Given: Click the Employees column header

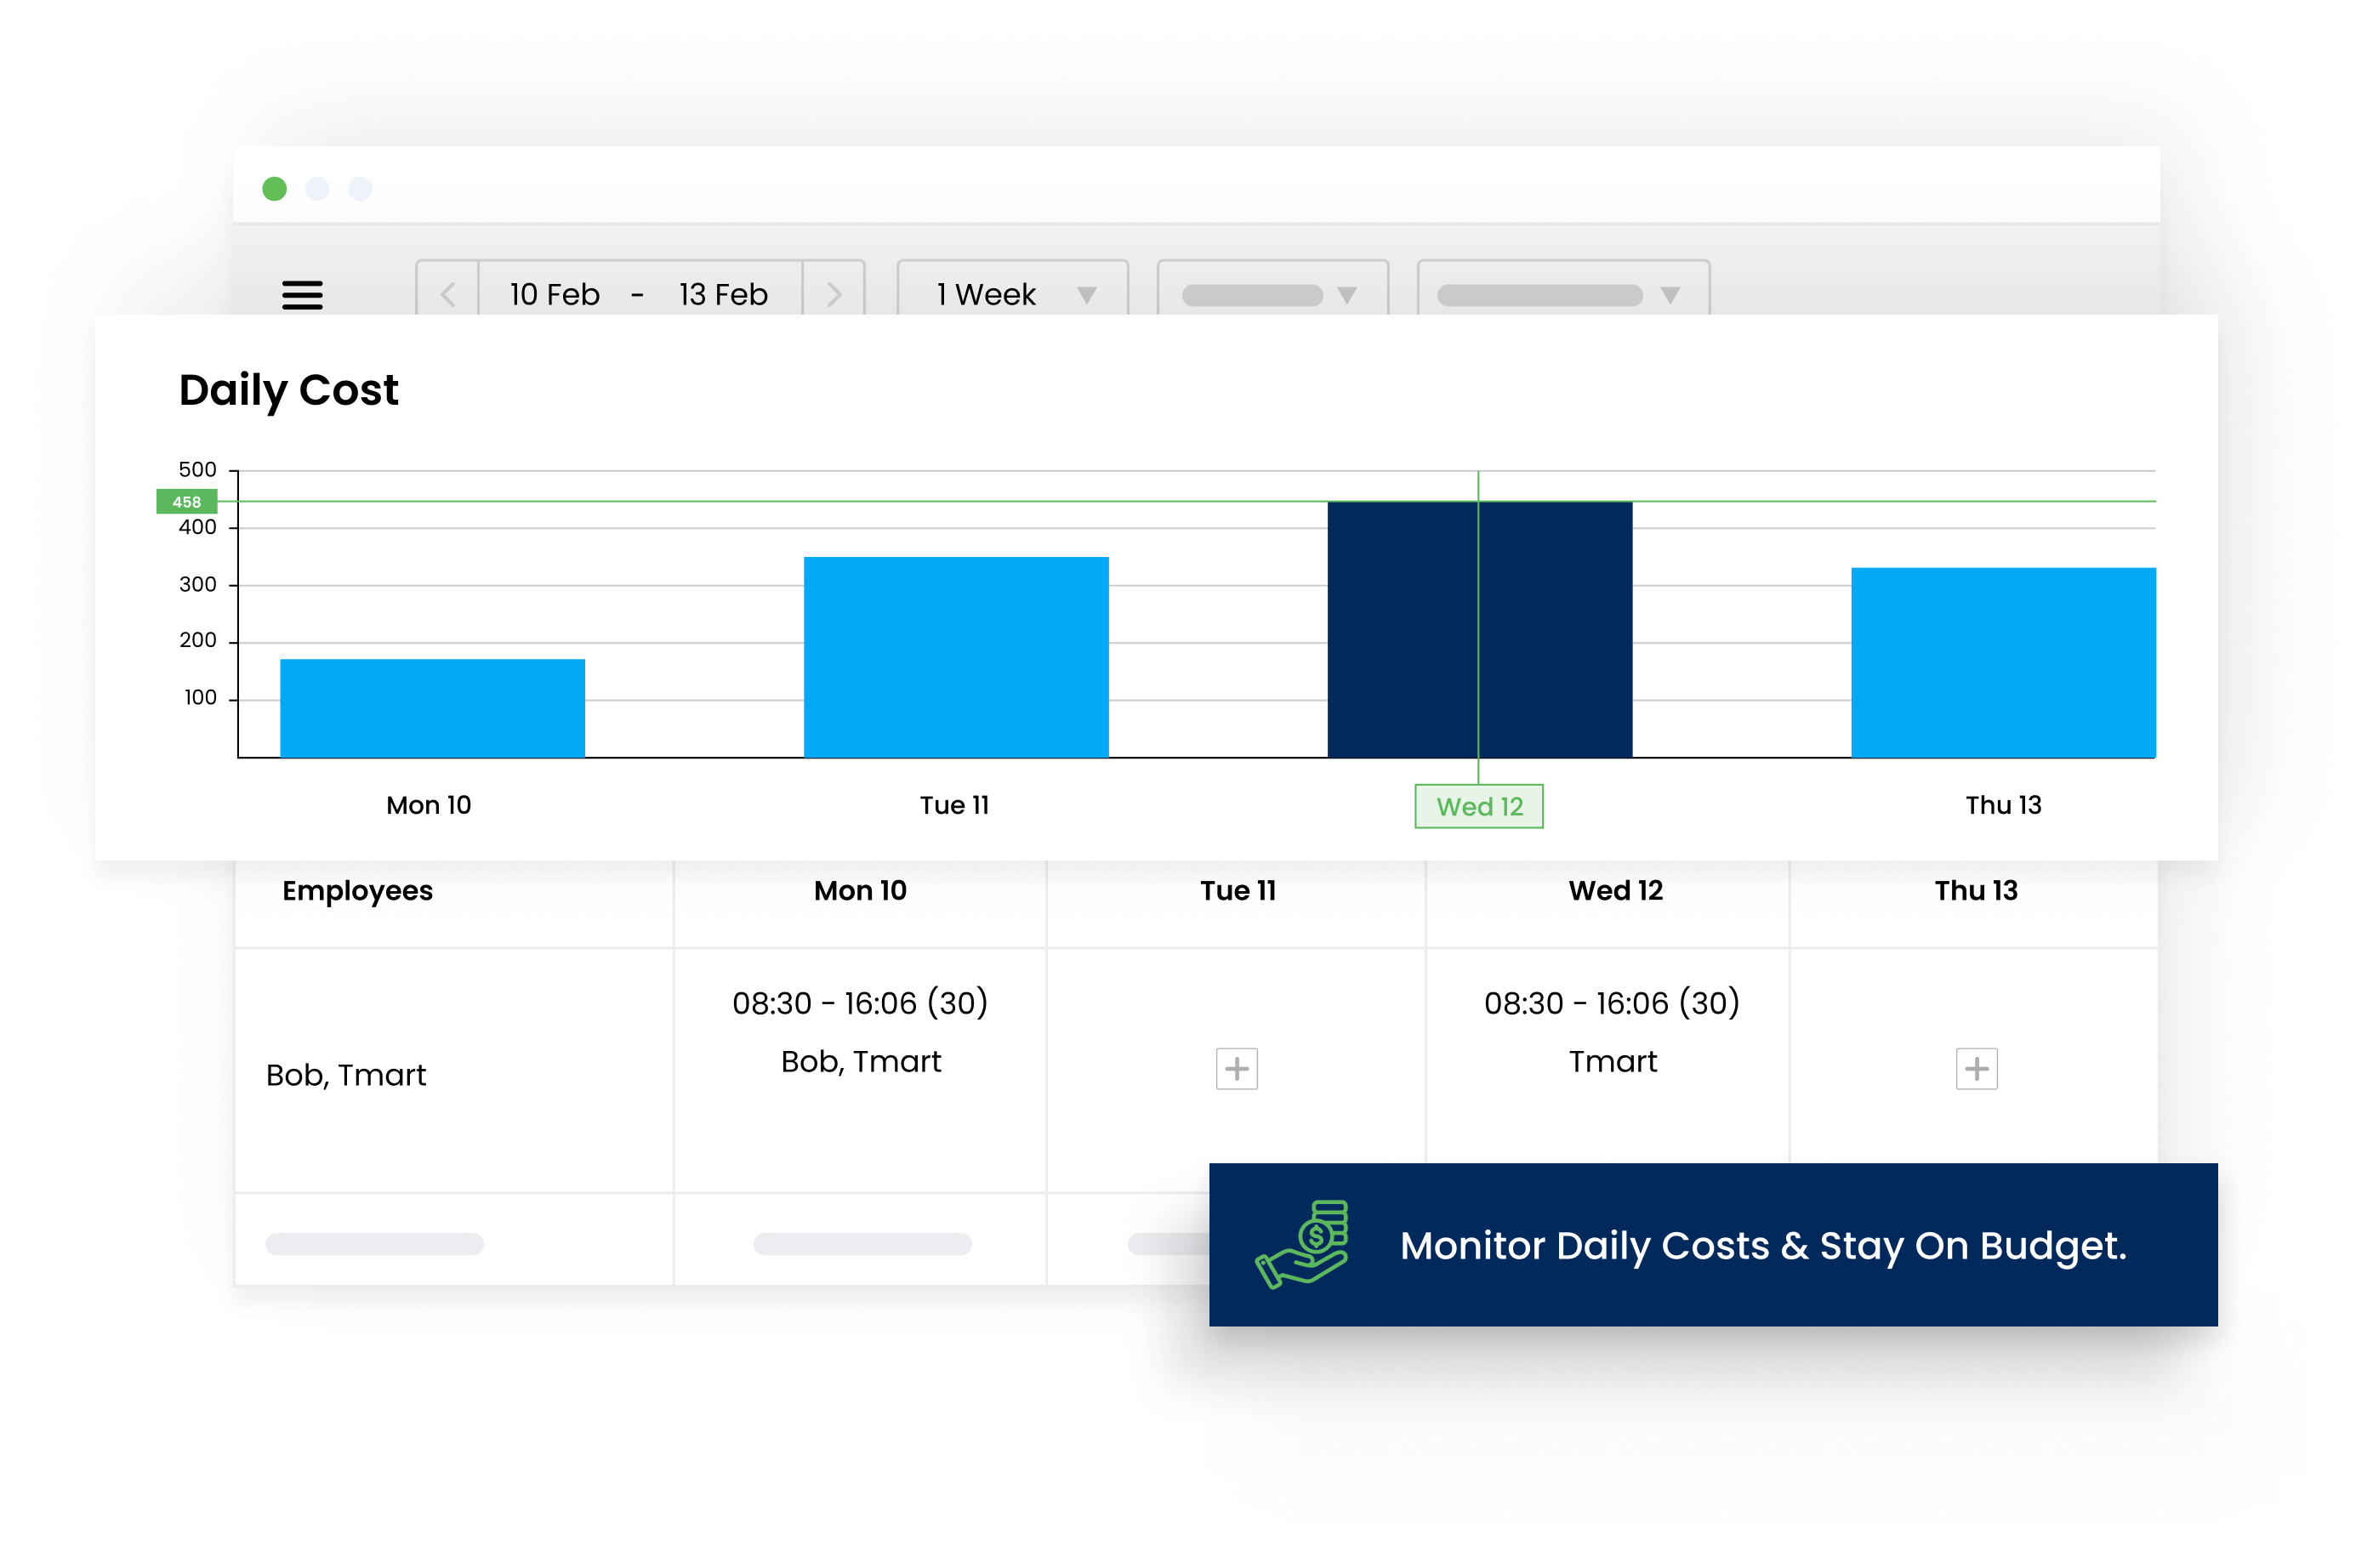Looking at the screenshot, I should (358, 890).
